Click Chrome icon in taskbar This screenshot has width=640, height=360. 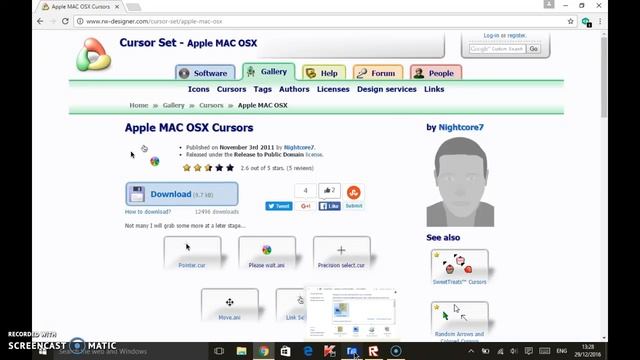click(264, 351)
